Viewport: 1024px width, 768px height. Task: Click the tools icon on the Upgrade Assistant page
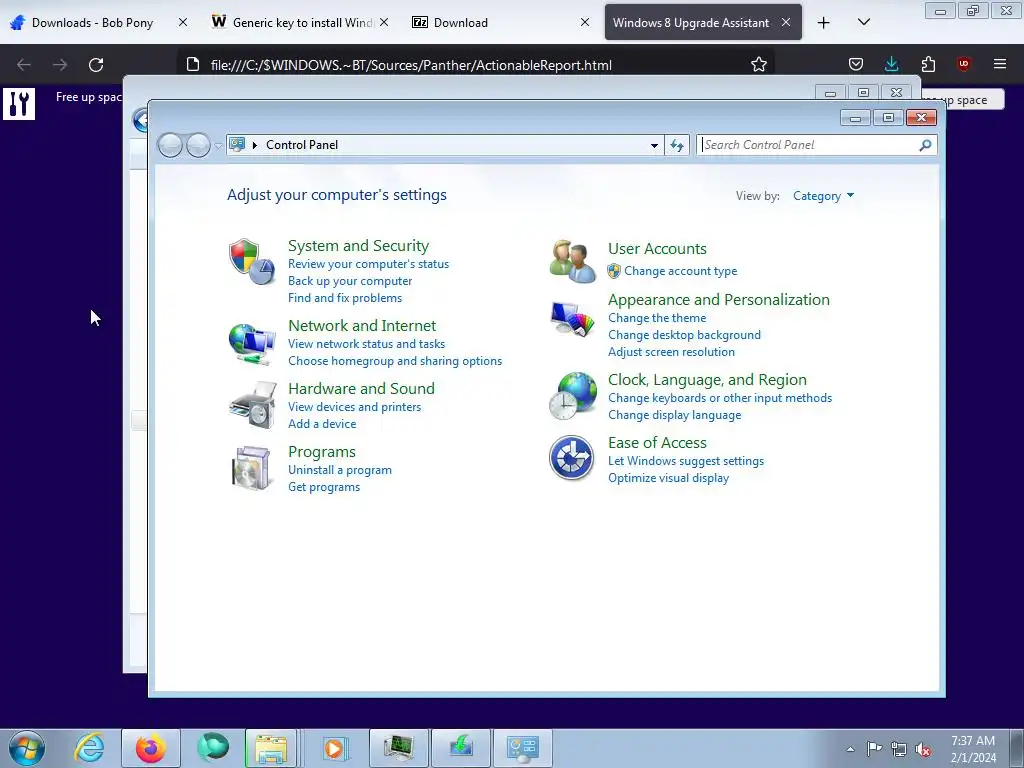tap(19, 103)
